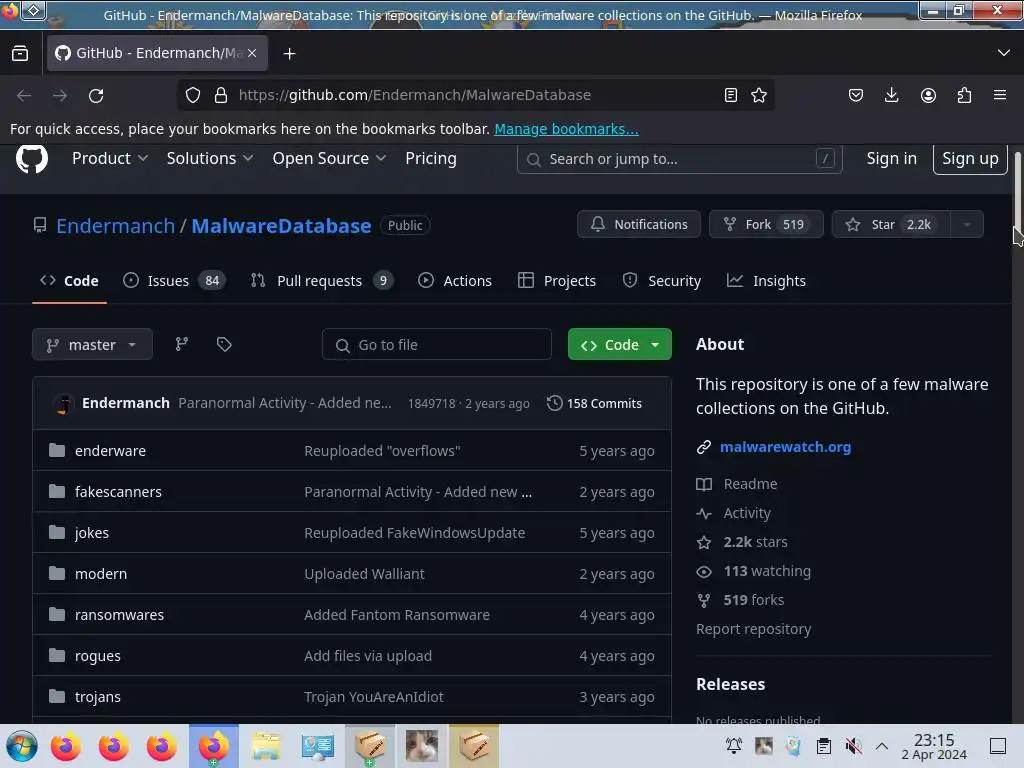This screenshot has width=1024, height=768.
Task: Open the fakescanners folder
Action: click(118, 492)
